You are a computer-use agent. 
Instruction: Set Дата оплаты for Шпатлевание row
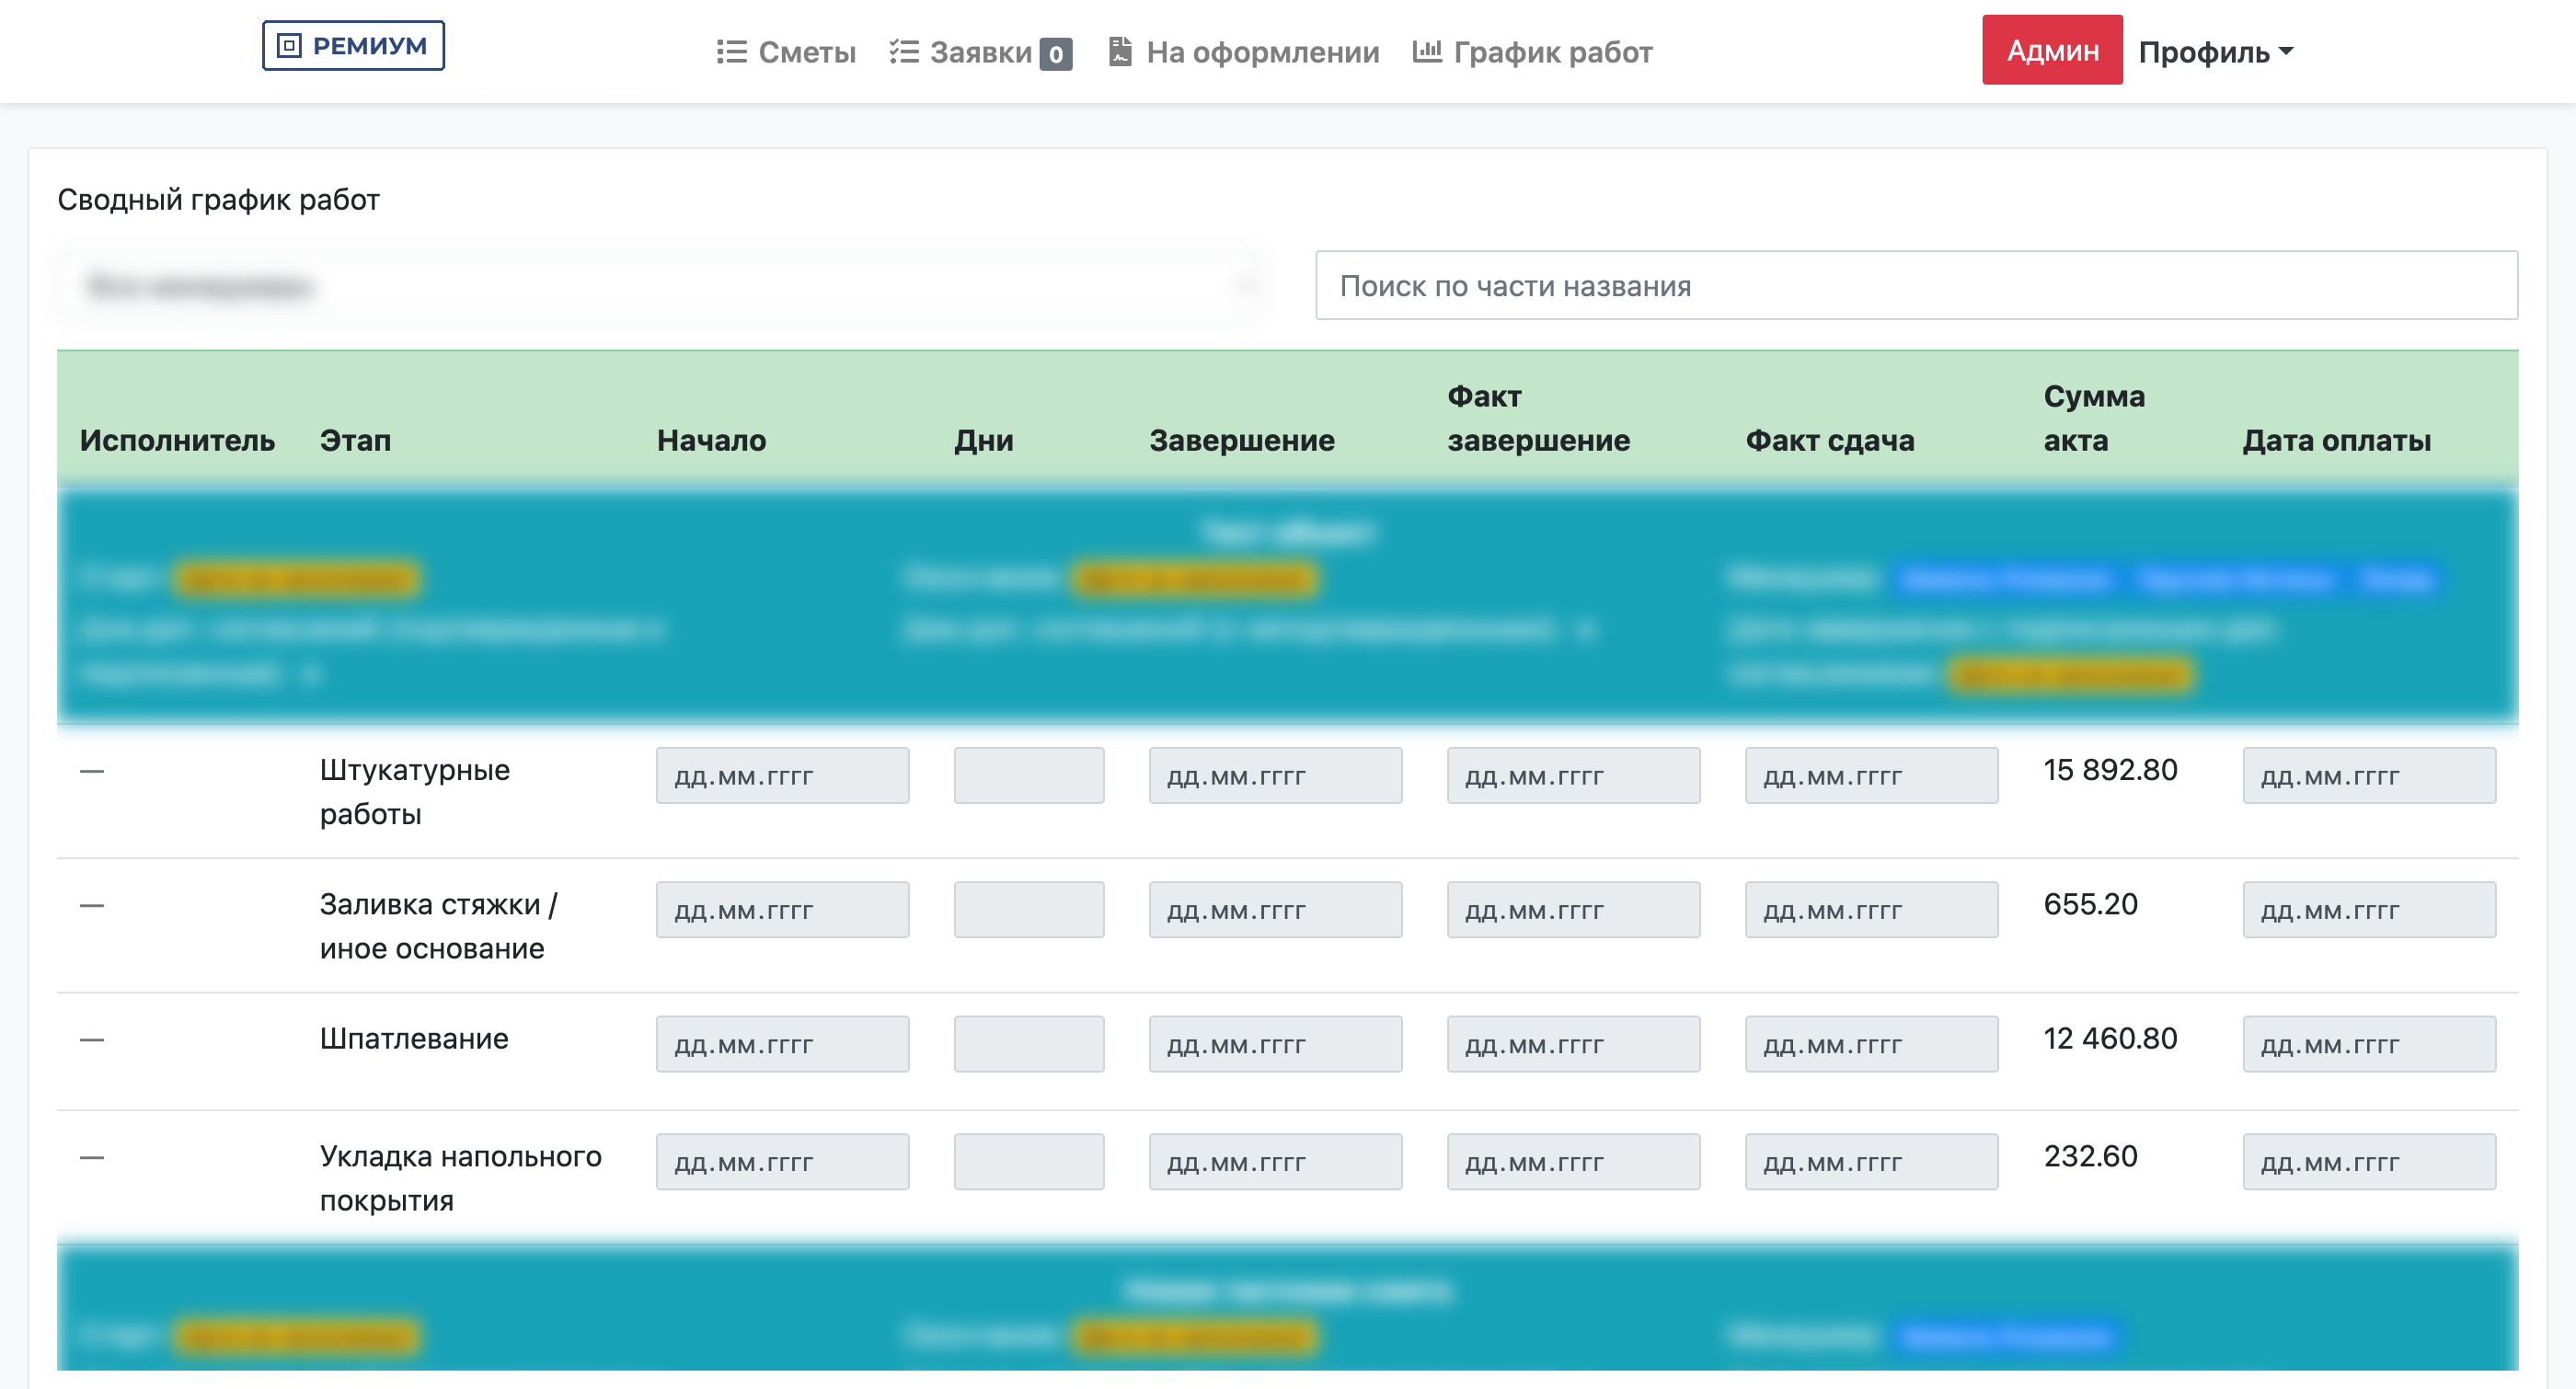click(x=2369, y=1044)
